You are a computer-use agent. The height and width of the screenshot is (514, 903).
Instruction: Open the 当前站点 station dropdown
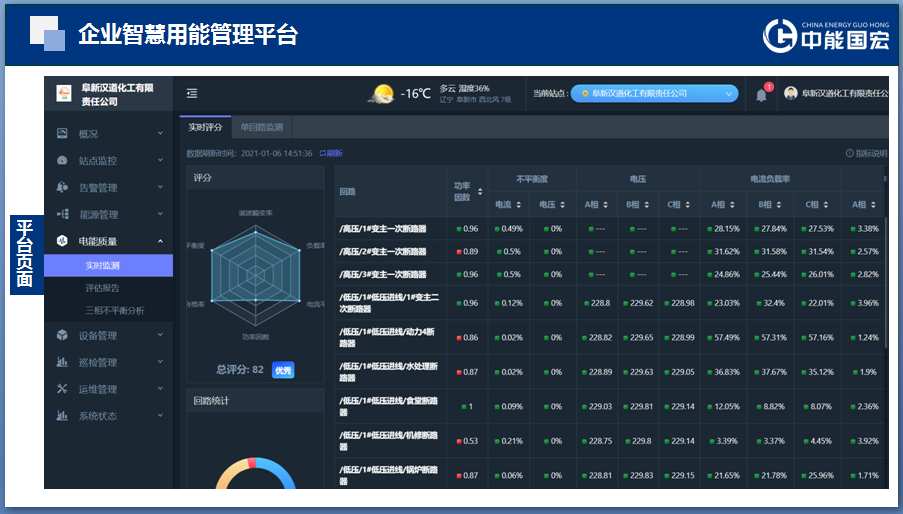654,93
